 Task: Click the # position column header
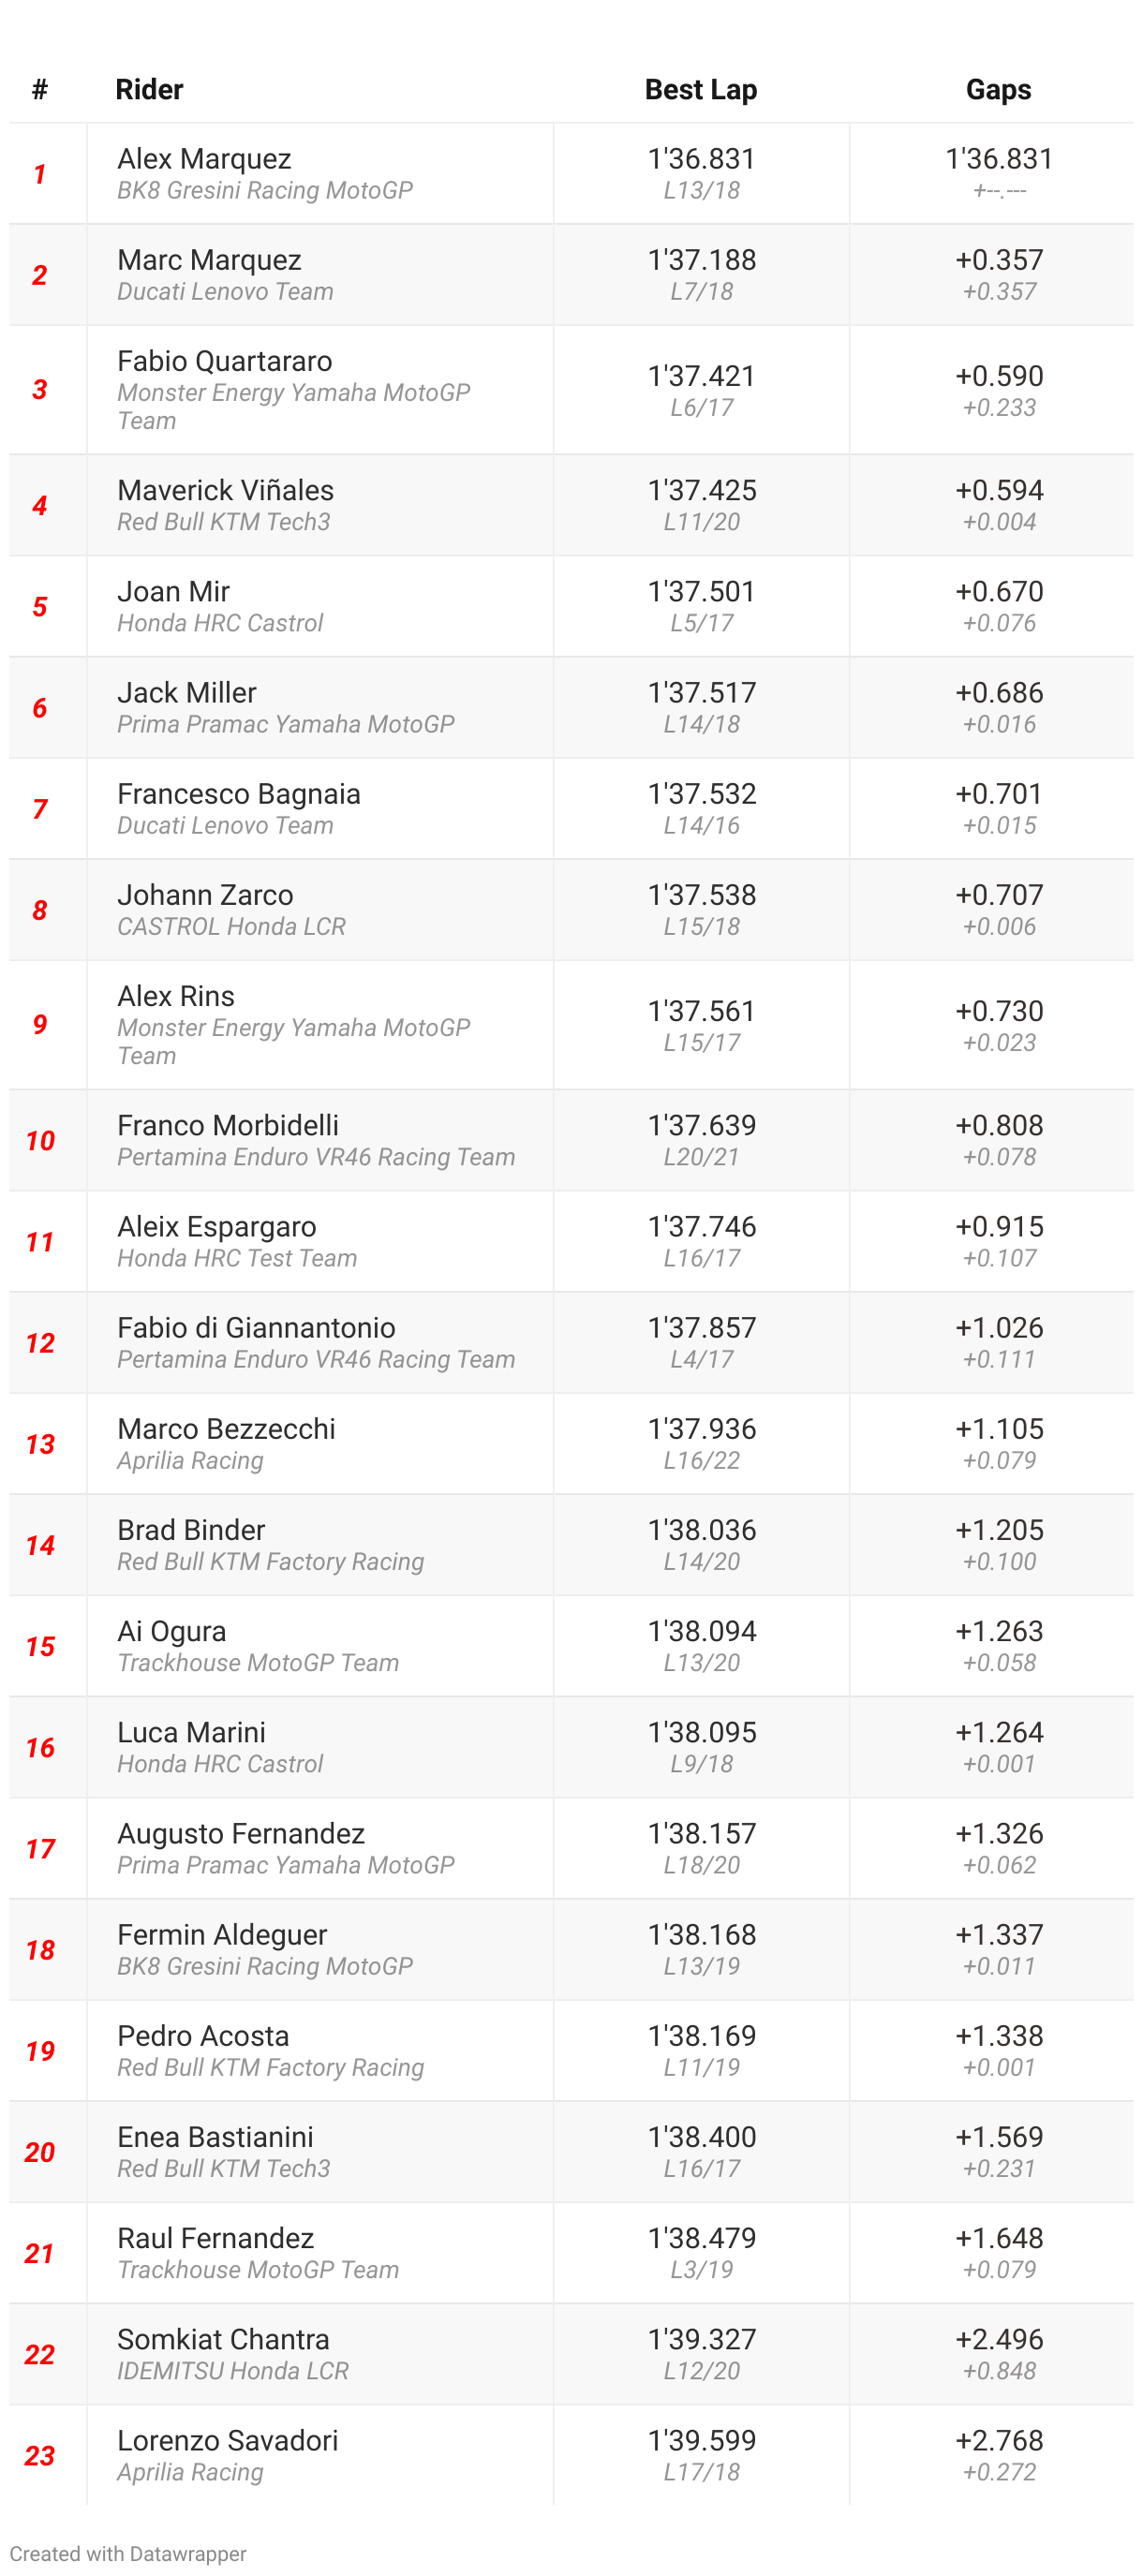40,90
